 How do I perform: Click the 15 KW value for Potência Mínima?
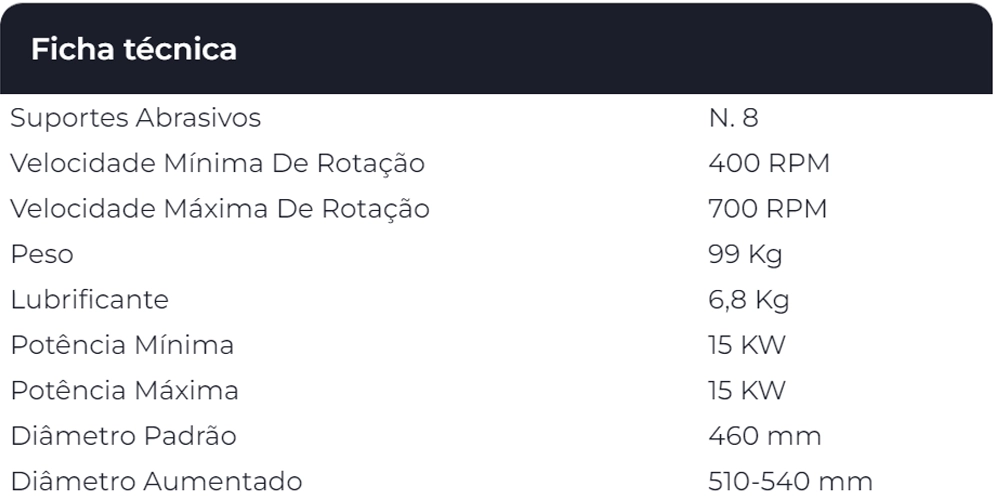pyautogui.click(x=746, y=345)
